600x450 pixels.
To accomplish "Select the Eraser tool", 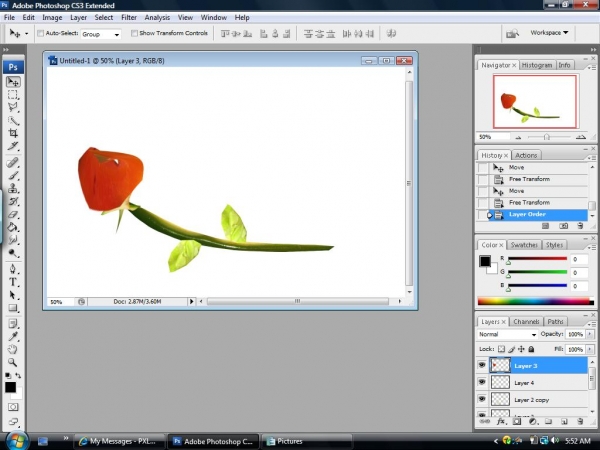I will point(13,214).
